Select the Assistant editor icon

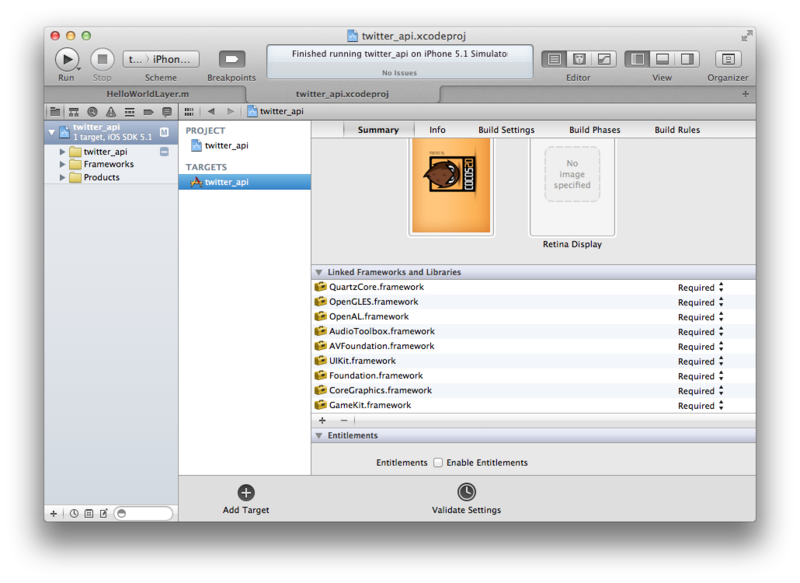(x=579, y=59)
